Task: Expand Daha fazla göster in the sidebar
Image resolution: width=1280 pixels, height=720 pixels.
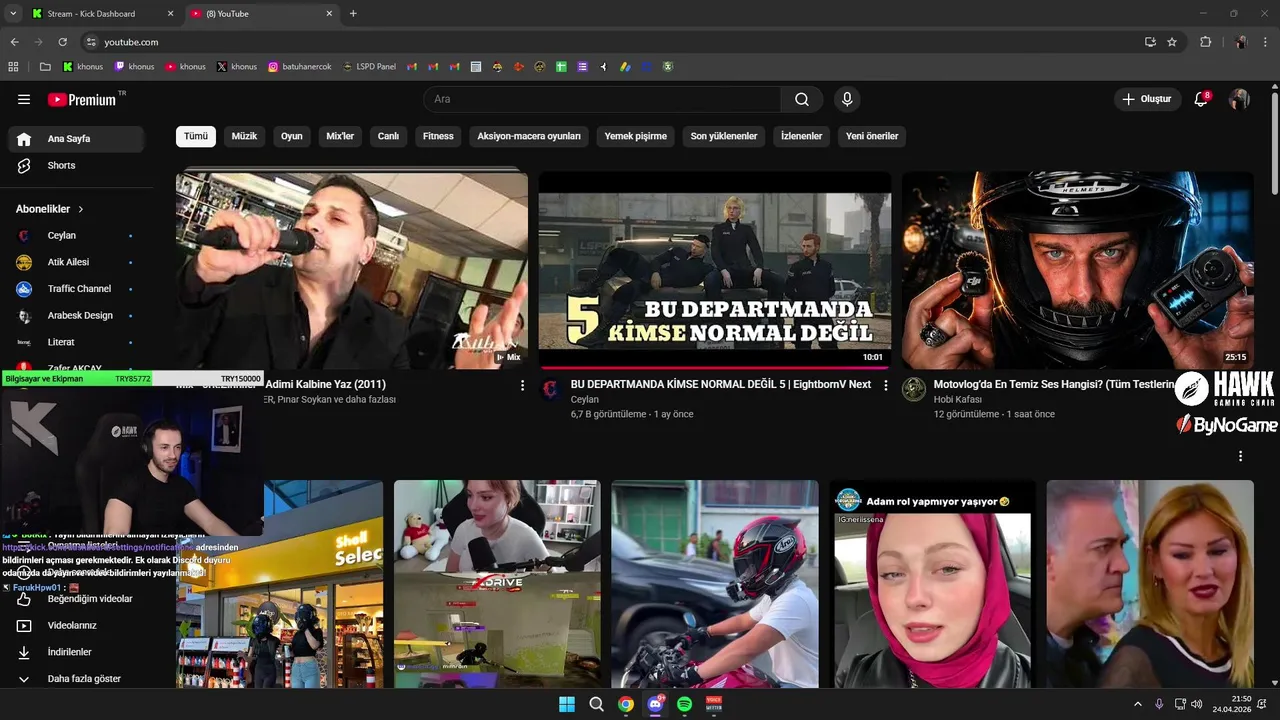Action: coord(76,679)
